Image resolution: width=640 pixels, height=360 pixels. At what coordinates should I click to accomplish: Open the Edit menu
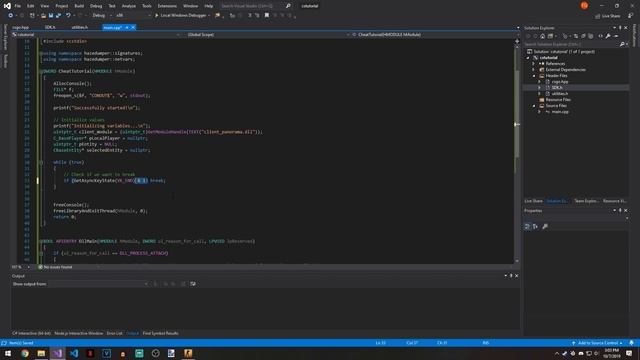tap(31, 6)
